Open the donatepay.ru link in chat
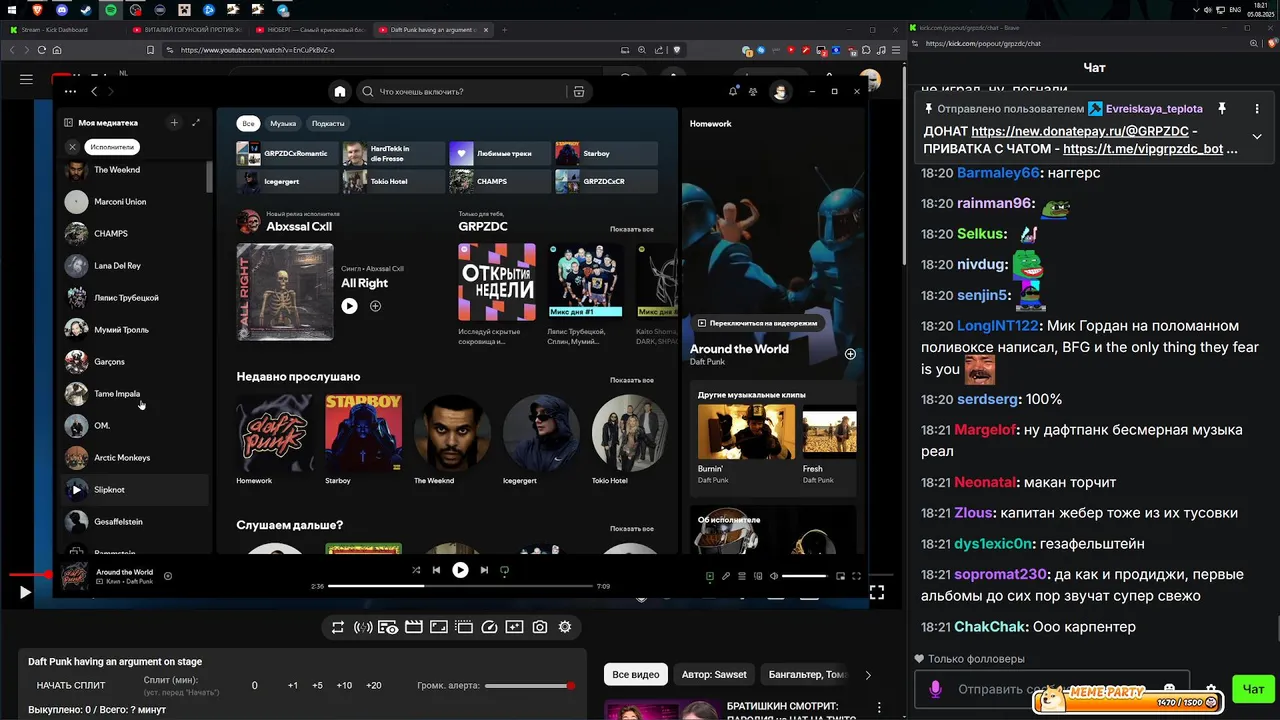1280x720 pixels. (x=1079, y=131)
